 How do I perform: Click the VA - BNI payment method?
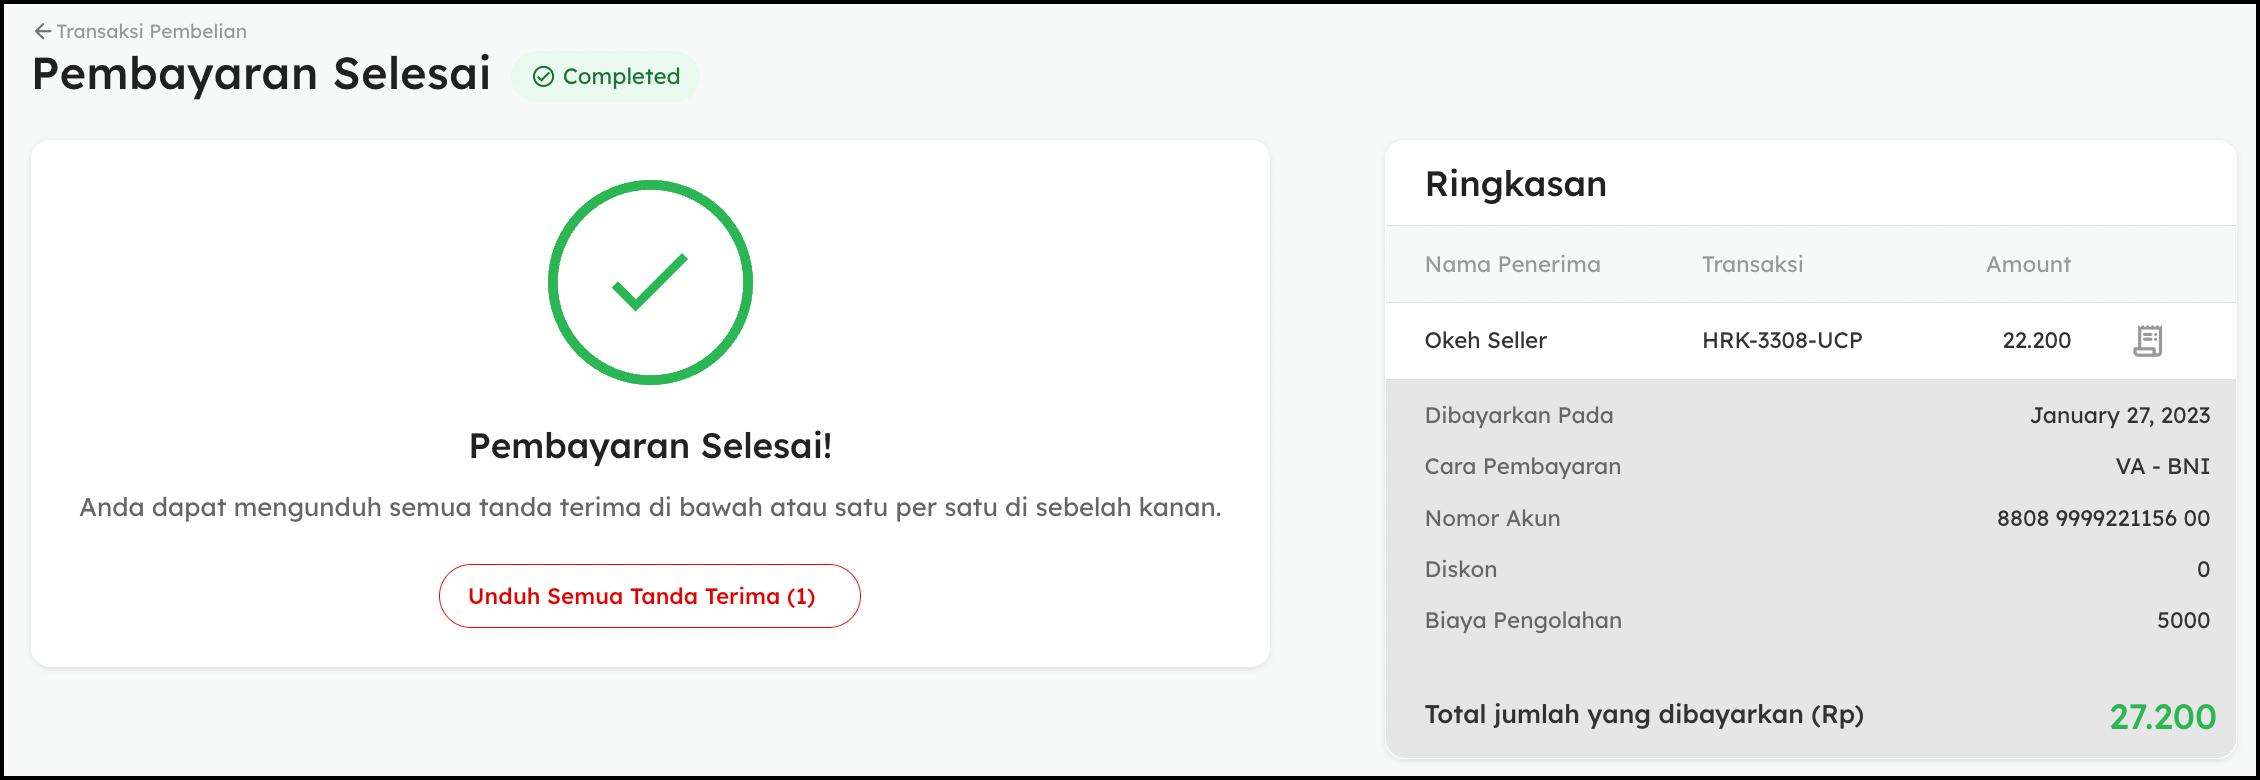click(x=2162, y=466)
